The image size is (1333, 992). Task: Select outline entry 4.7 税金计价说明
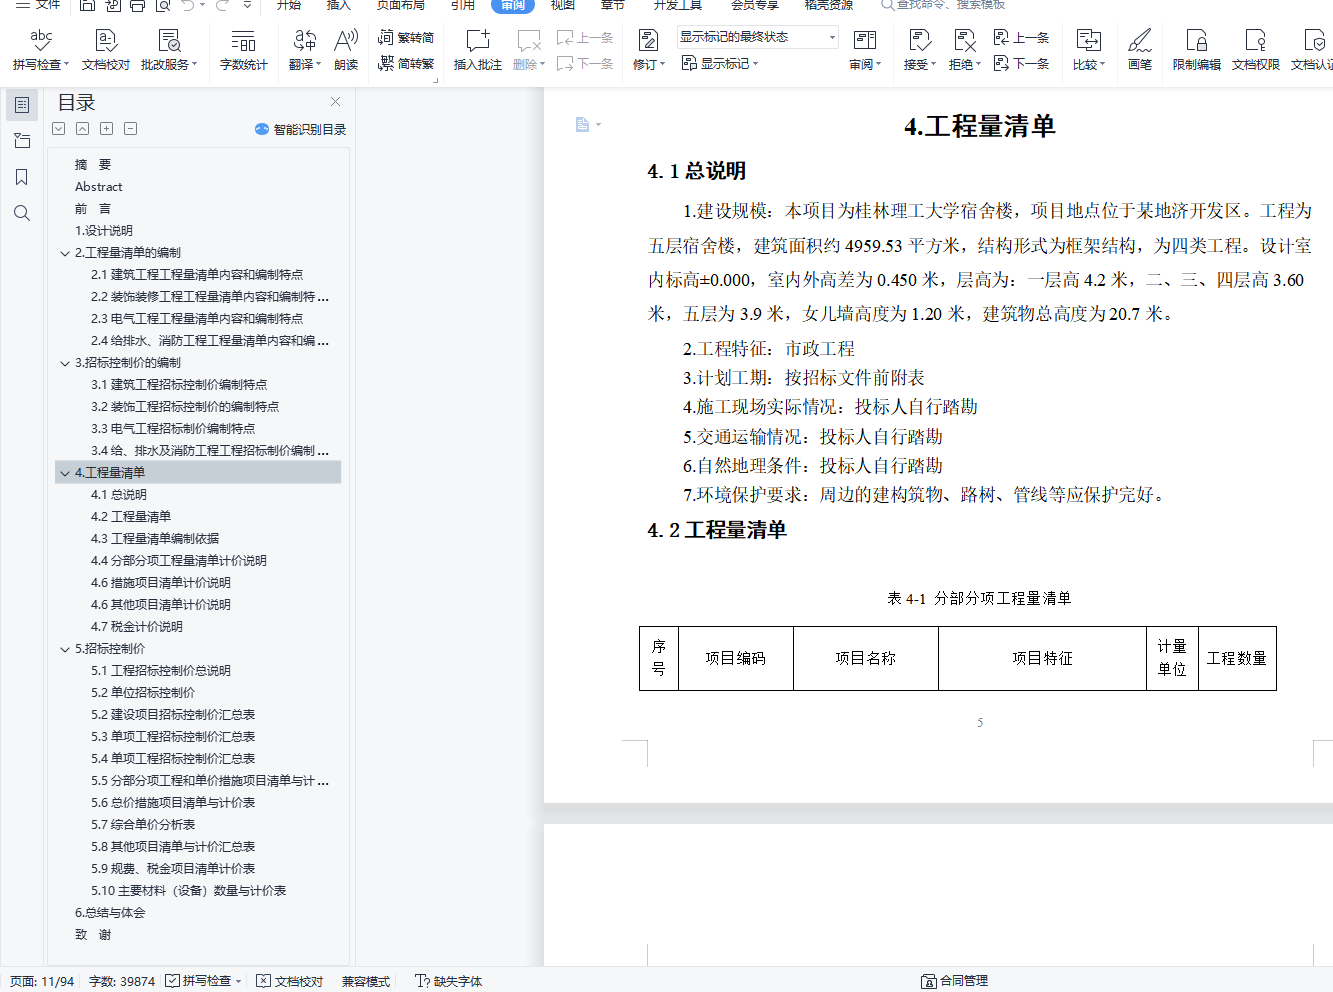(137, 627)
